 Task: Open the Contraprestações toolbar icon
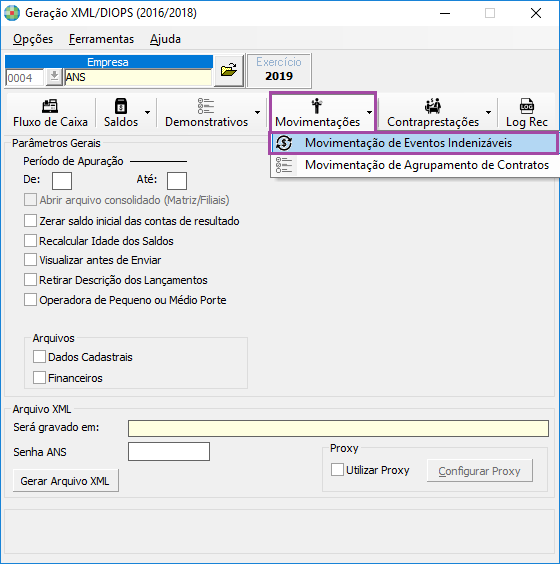click(x=433, y=106)
